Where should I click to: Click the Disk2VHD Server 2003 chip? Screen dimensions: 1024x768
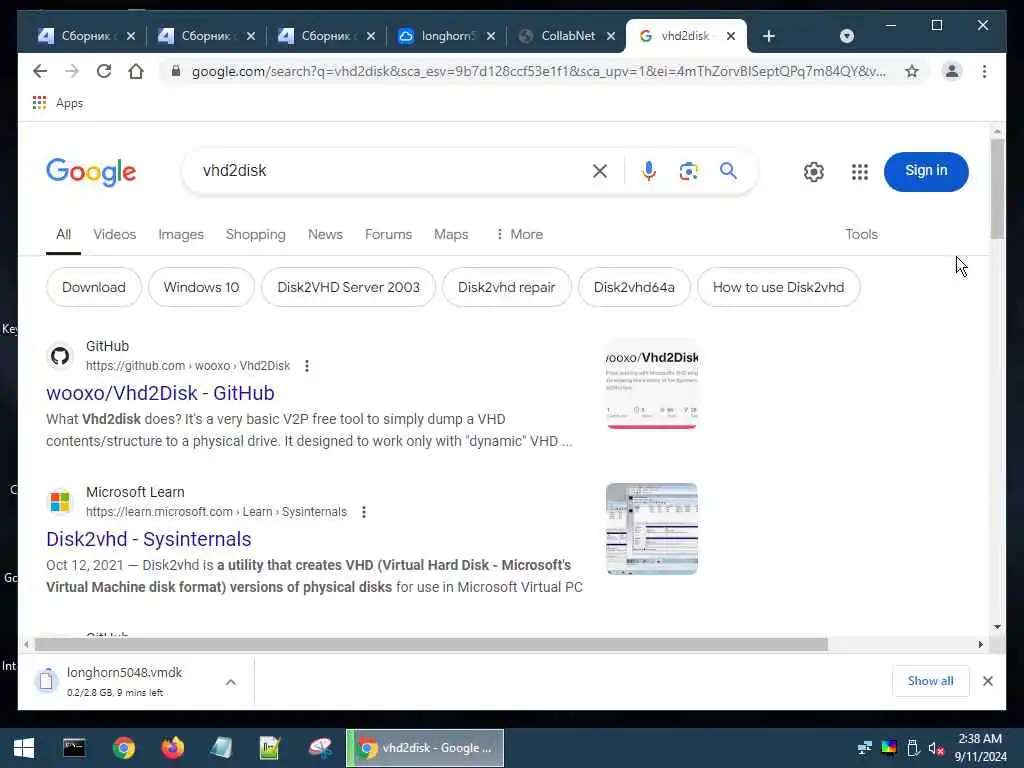[x=348, y=287]
